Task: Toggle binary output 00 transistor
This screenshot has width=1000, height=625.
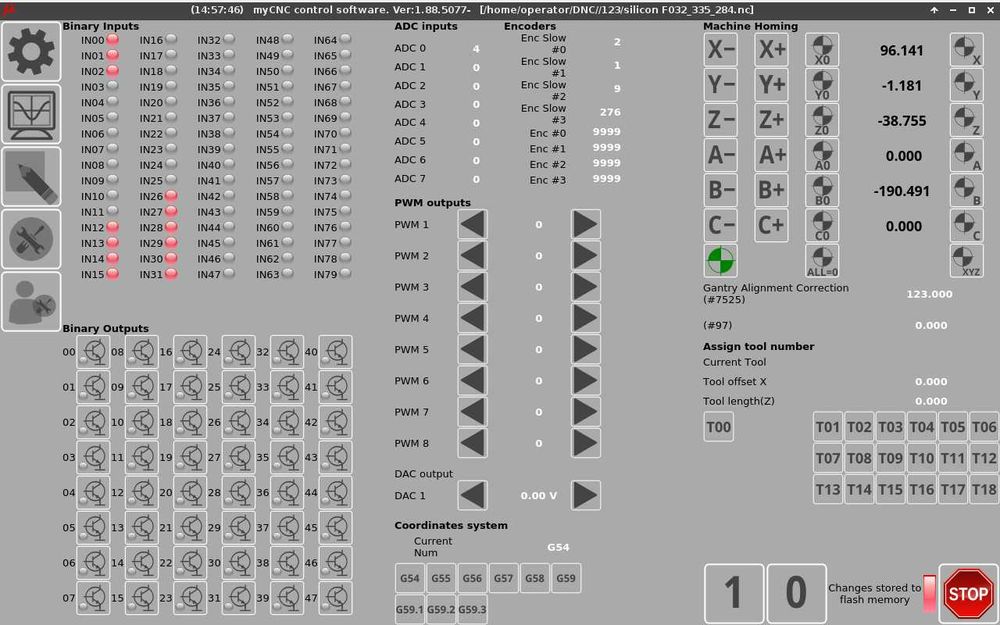Action: (93, 352)
